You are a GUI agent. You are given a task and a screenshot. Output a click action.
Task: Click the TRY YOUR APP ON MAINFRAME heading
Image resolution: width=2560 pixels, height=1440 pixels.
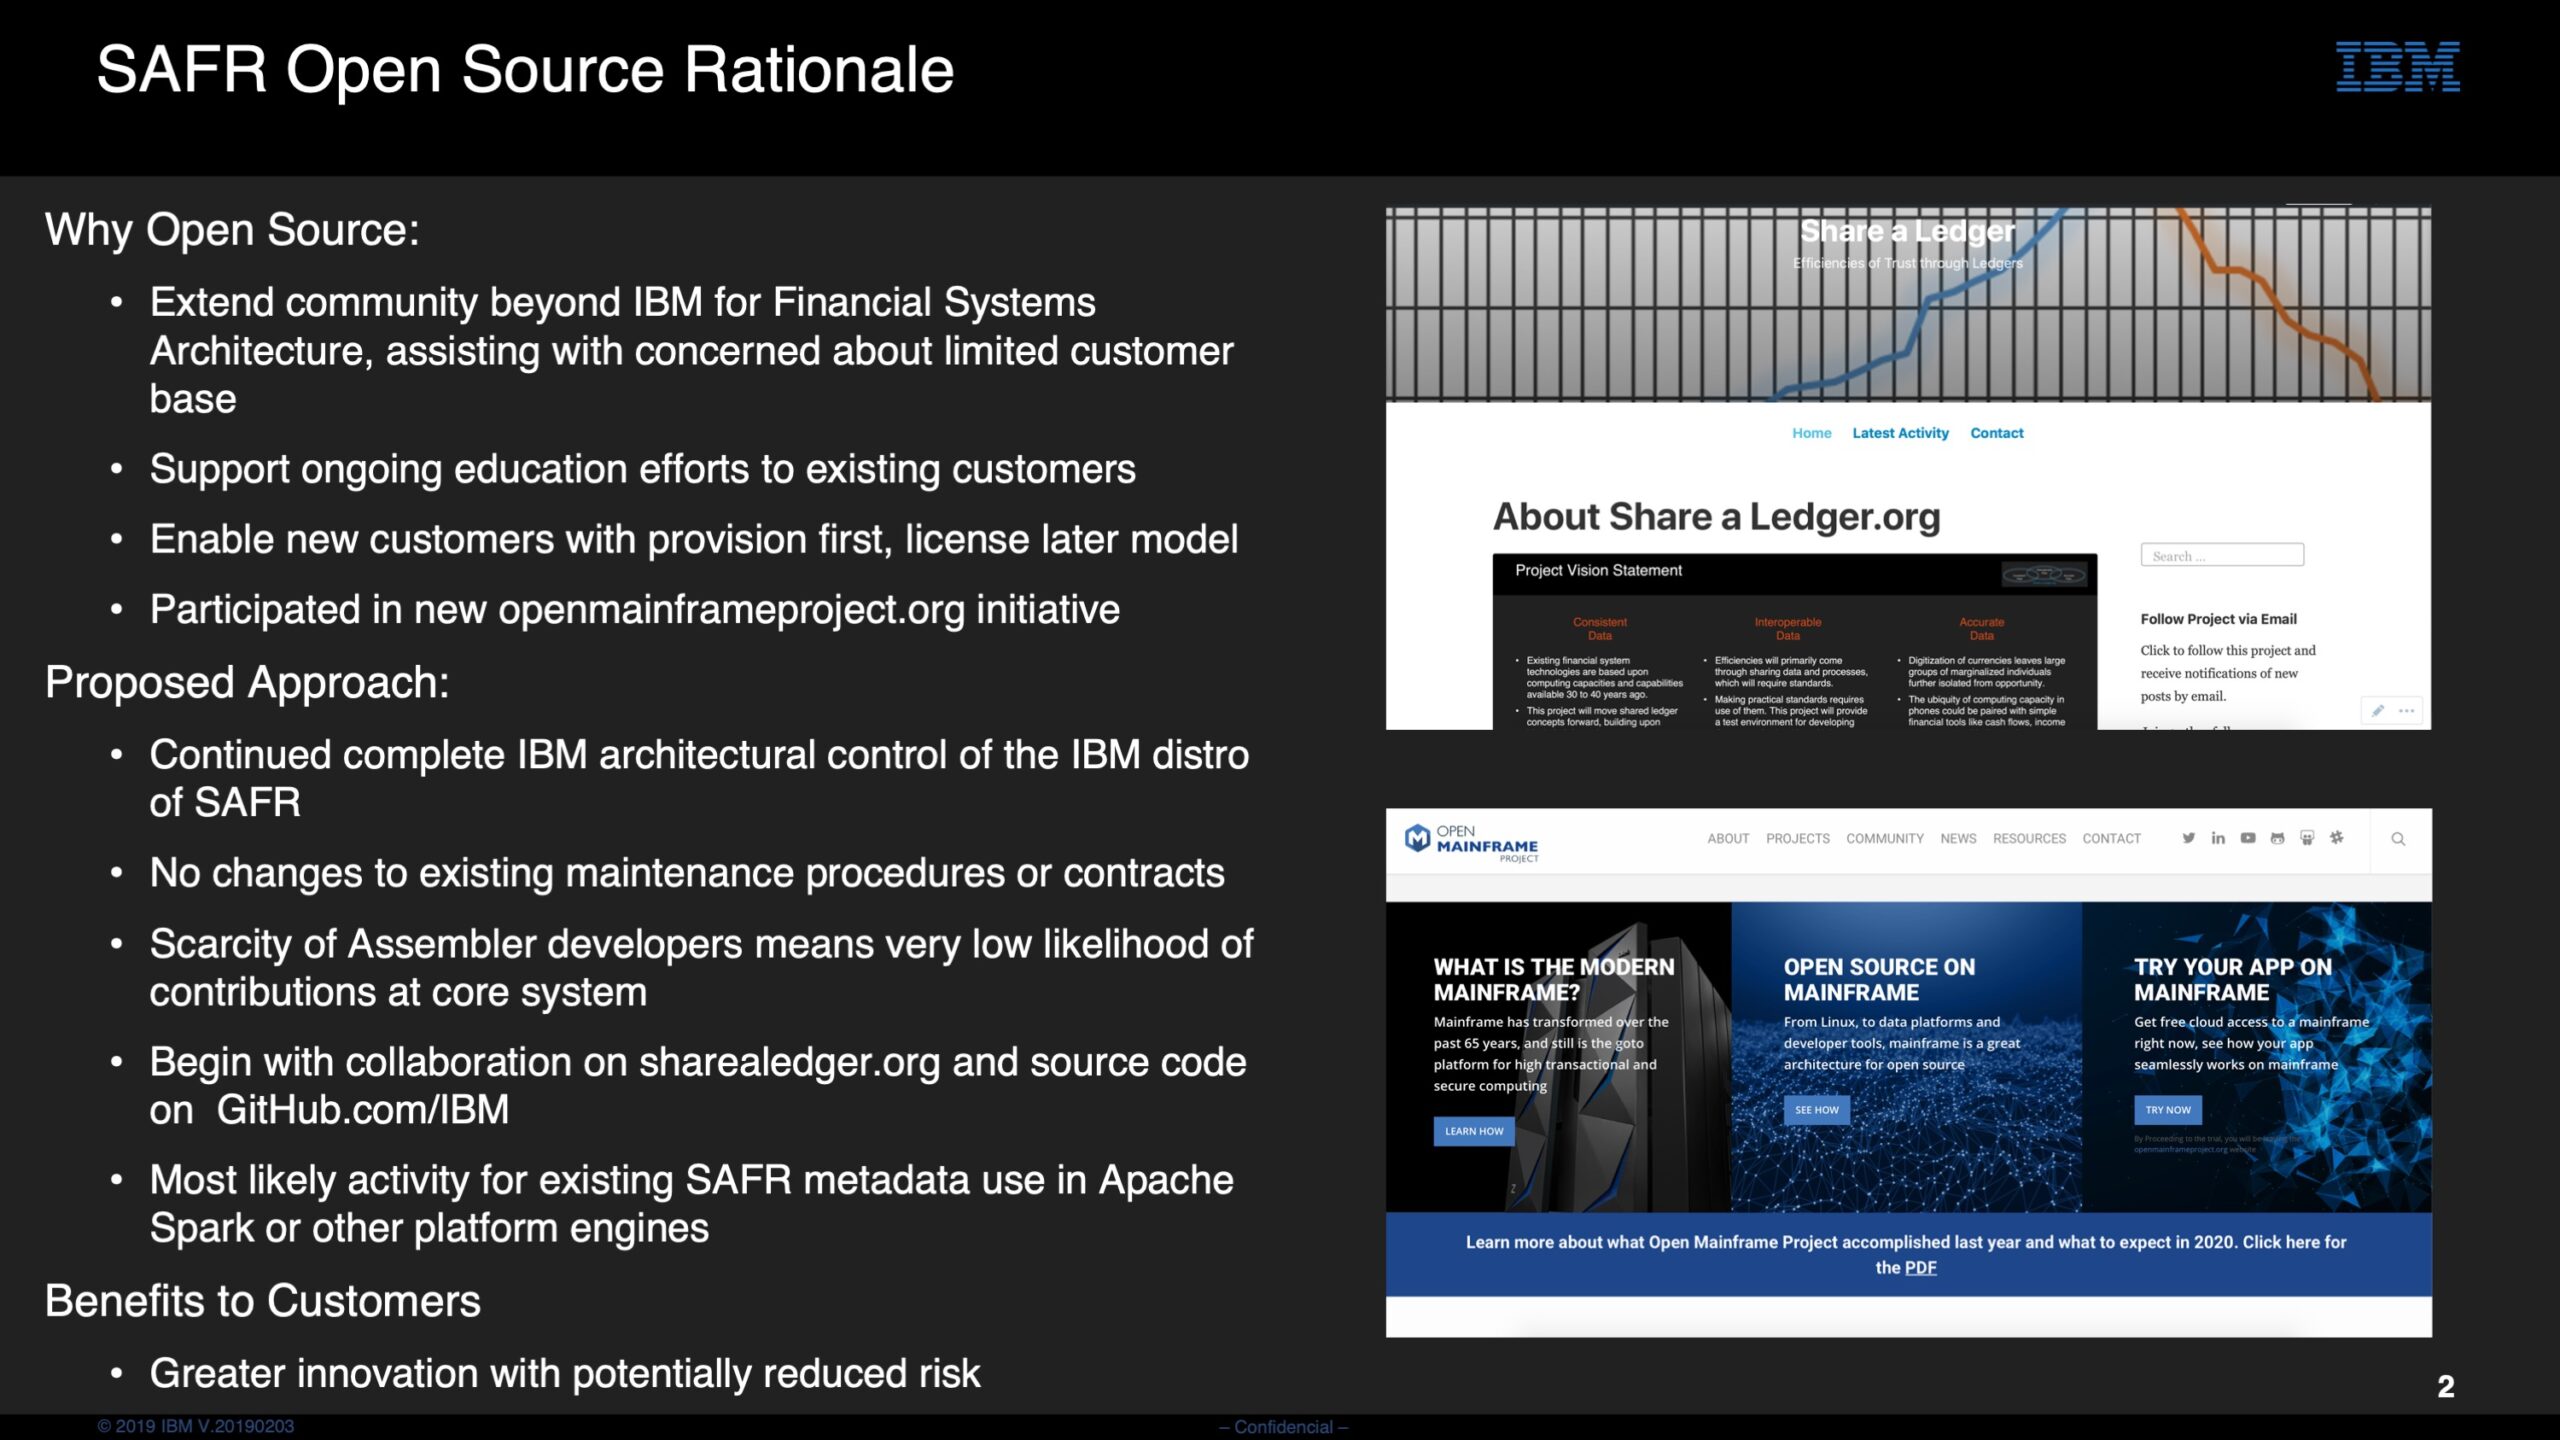coord(2232,980)
